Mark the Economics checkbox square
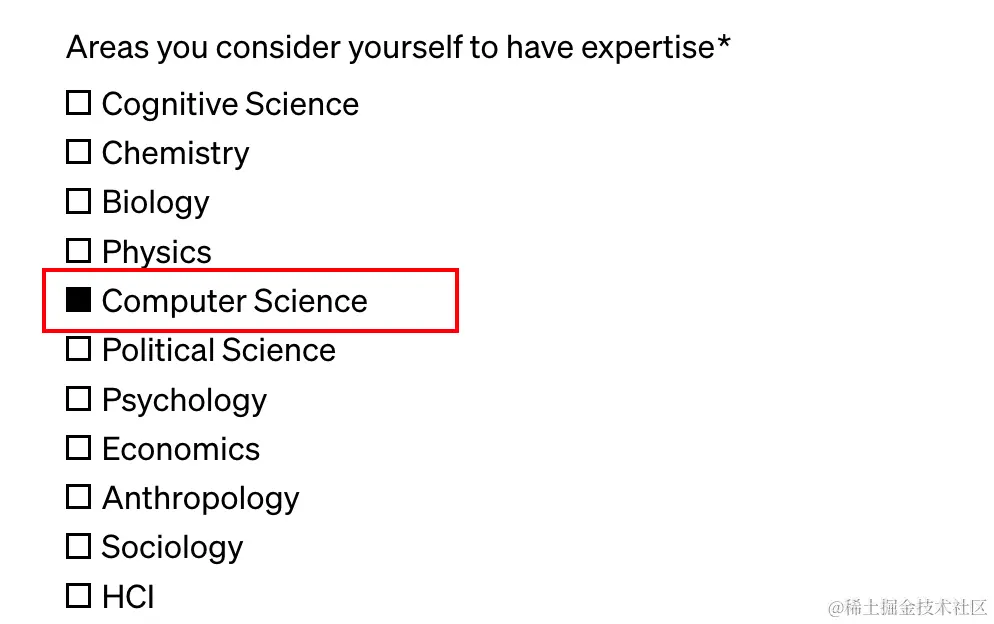The width and height of the screenshot is (994, 624). click(79, 448)
